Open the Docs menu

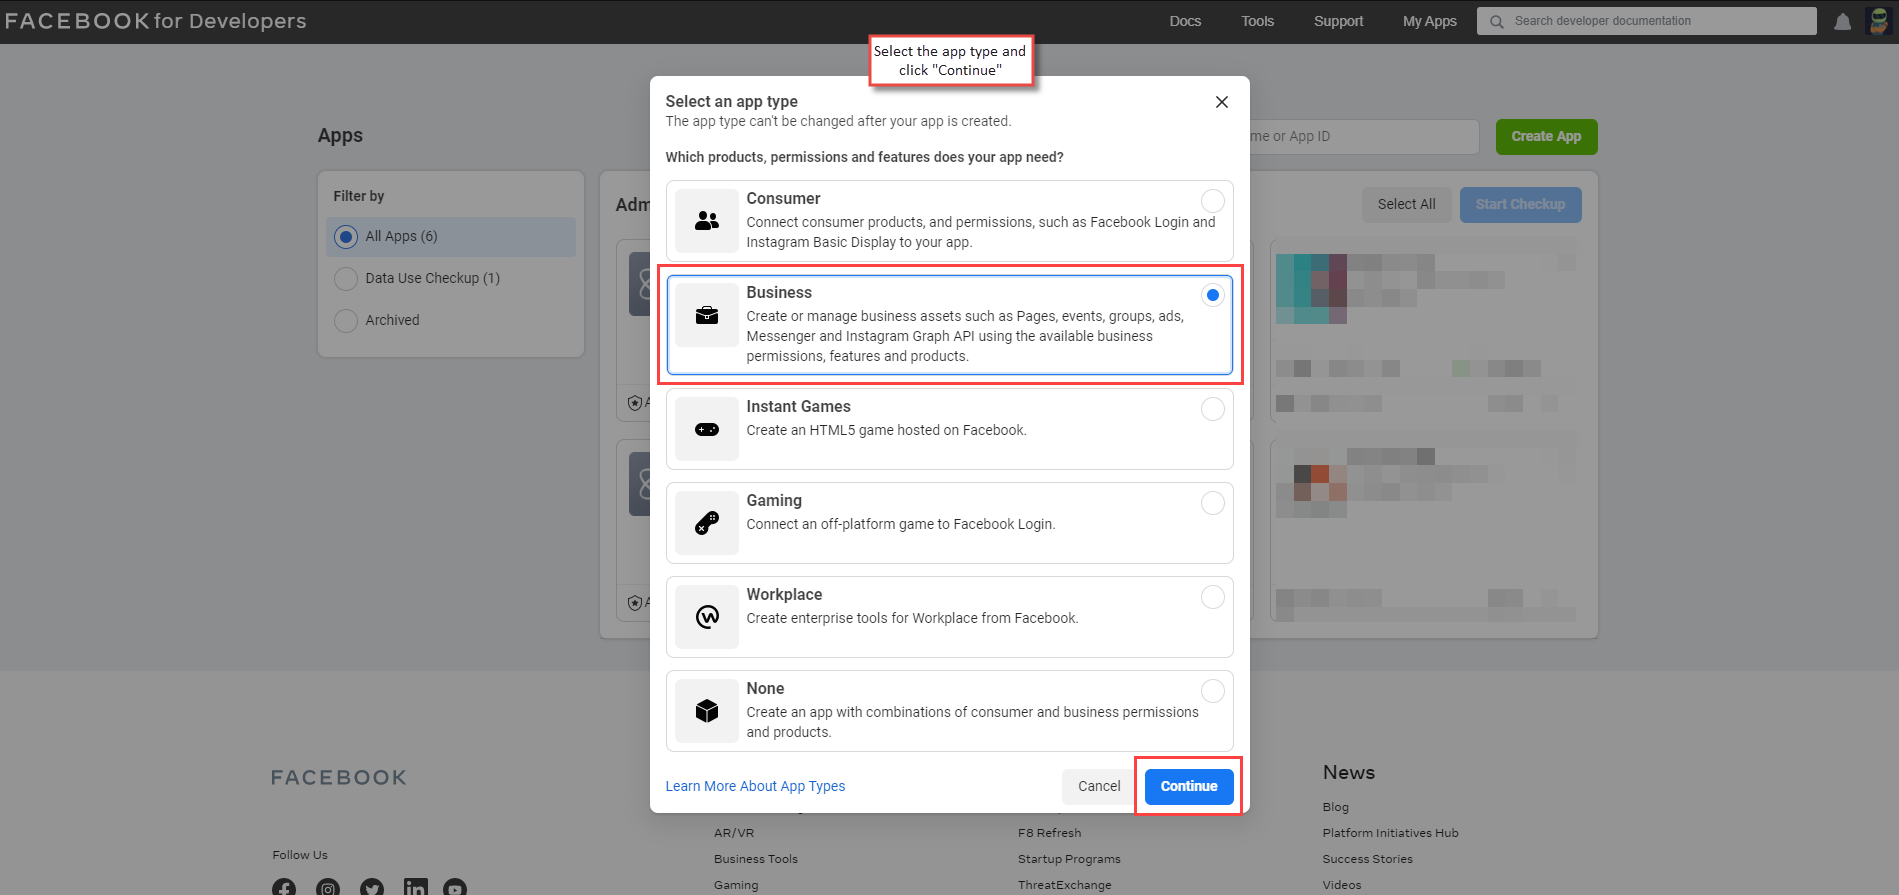point(1185,21)
